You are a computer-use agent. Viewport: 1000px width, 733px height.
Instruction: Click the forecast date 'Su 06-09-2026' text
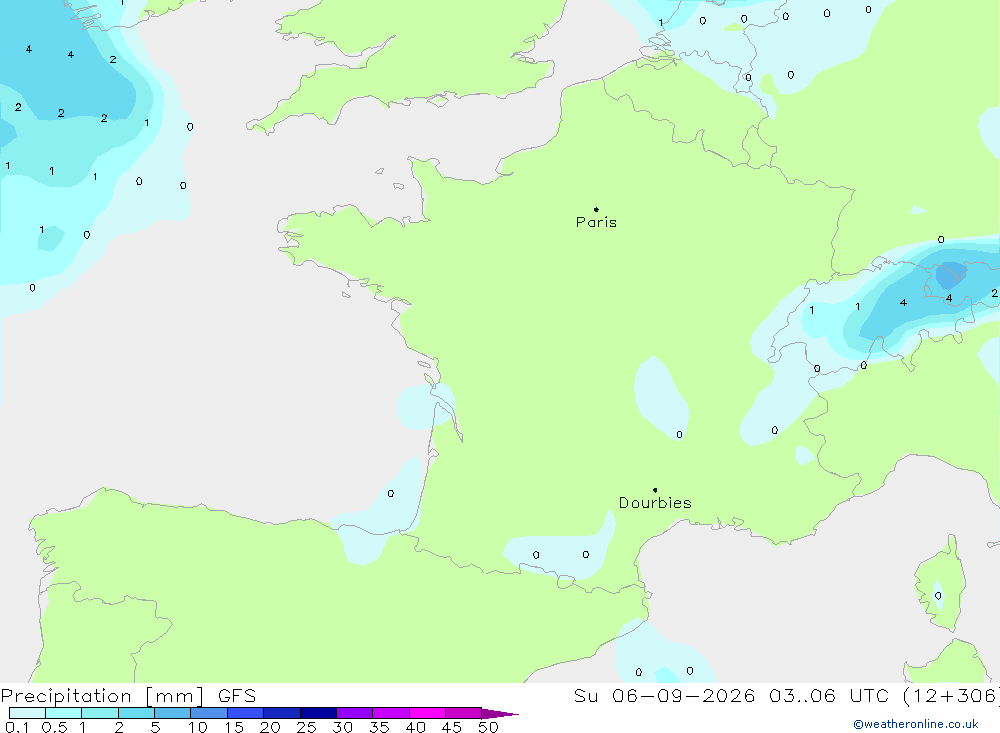tap(664, 695)
